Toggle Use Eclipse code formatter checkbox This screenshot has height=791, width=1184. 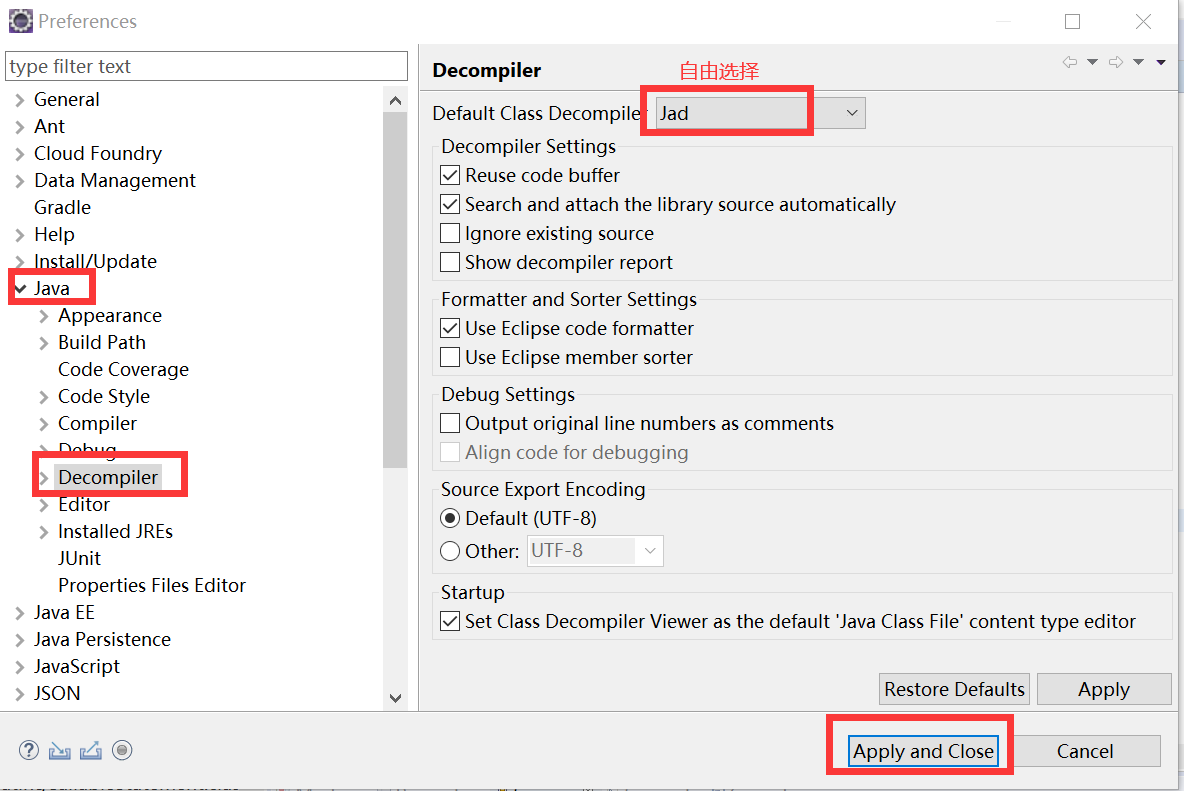[450, 328]
